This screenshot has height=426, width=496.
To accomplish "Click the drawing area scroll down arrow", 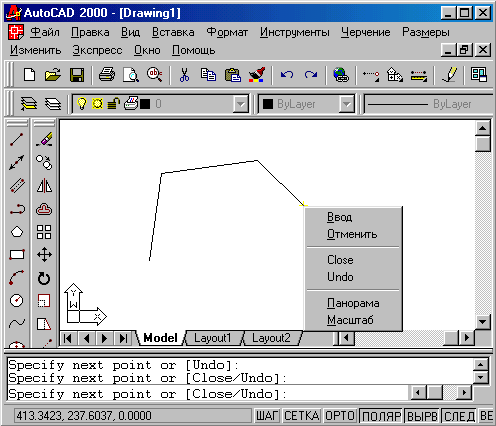I will pos(482,322).
